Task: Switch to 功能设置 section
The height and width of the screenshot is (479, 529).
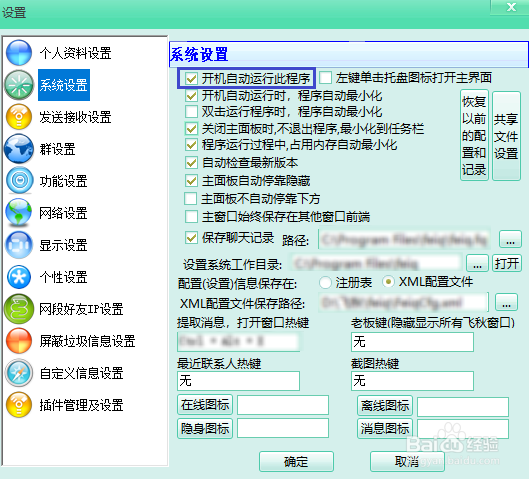Action: tap(63, 181)
